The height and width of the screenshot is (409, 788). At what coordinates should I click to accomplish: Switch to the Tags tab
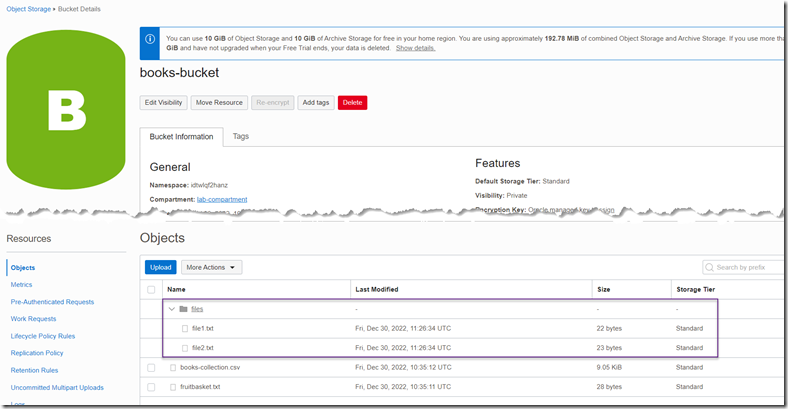tap(240, 136)
